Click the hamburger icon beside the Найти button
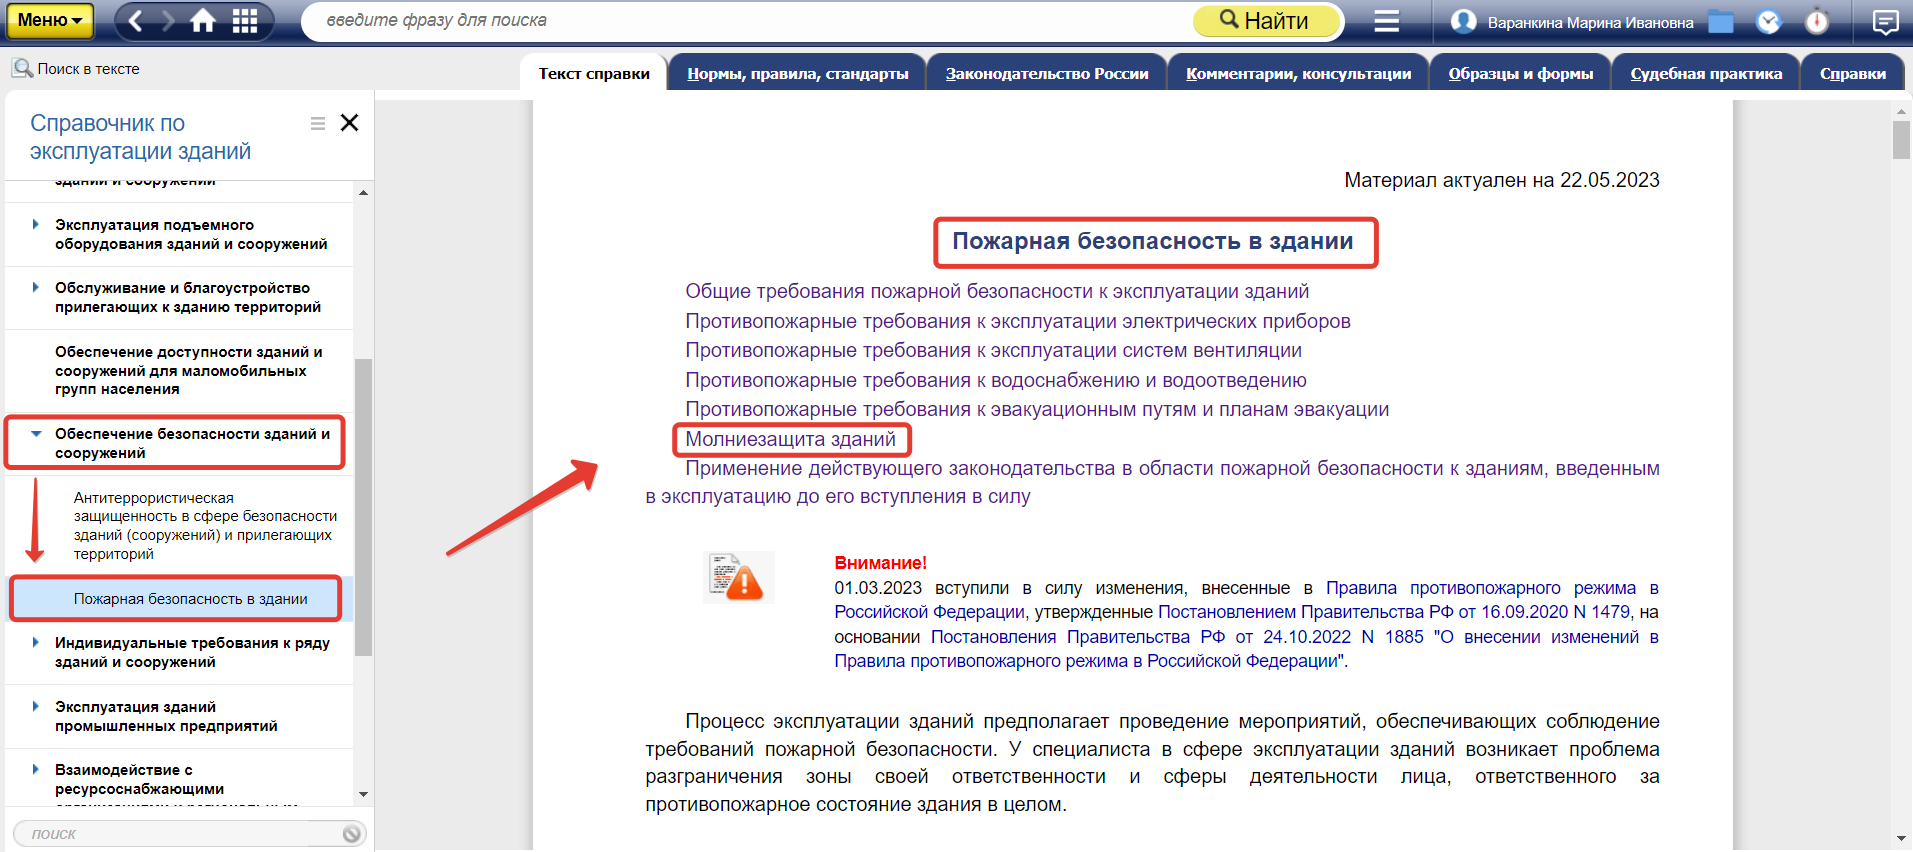1913x852 pixels. (1386, 21)
